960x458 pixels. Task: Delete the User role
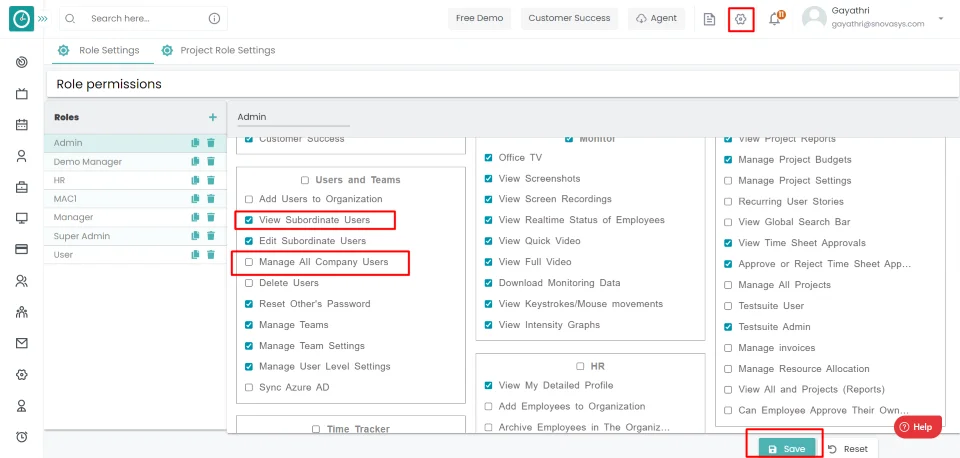[x=211, y=255]
